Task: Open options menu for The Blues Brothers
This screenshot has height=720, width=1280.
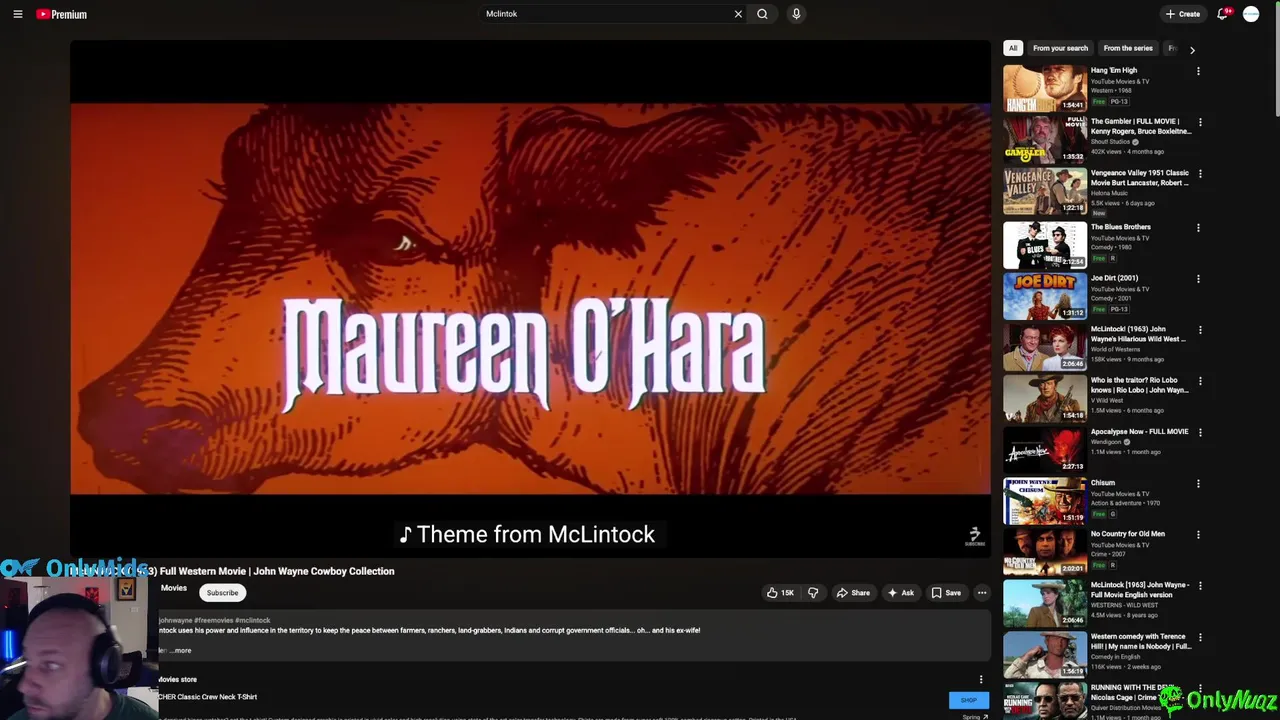Action: [x=1198, y=228]
